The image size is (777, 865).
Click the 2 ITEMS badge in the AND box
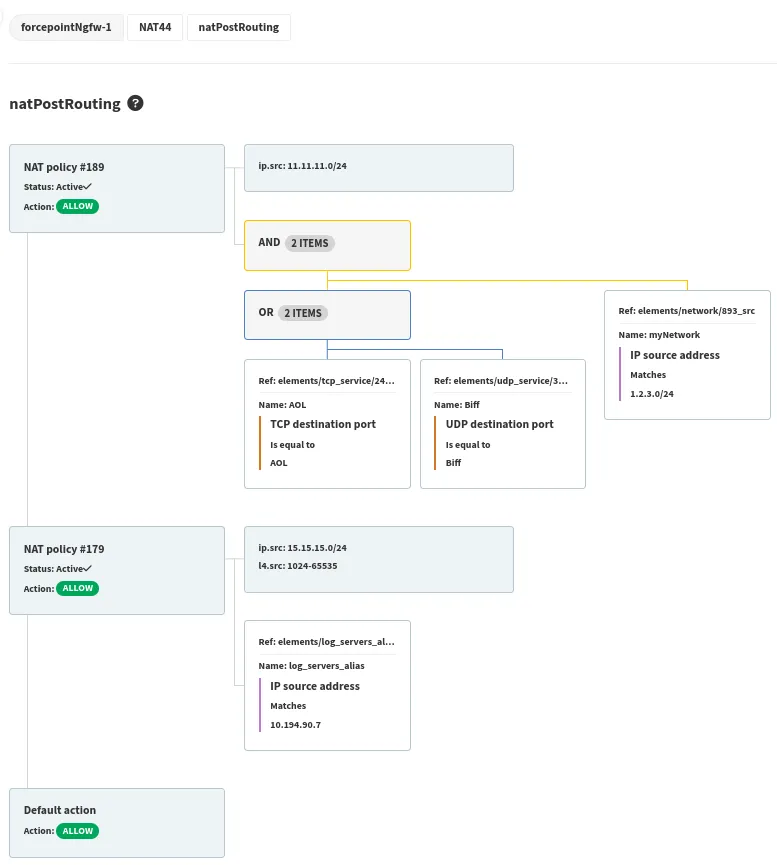[x=309, y=243]
